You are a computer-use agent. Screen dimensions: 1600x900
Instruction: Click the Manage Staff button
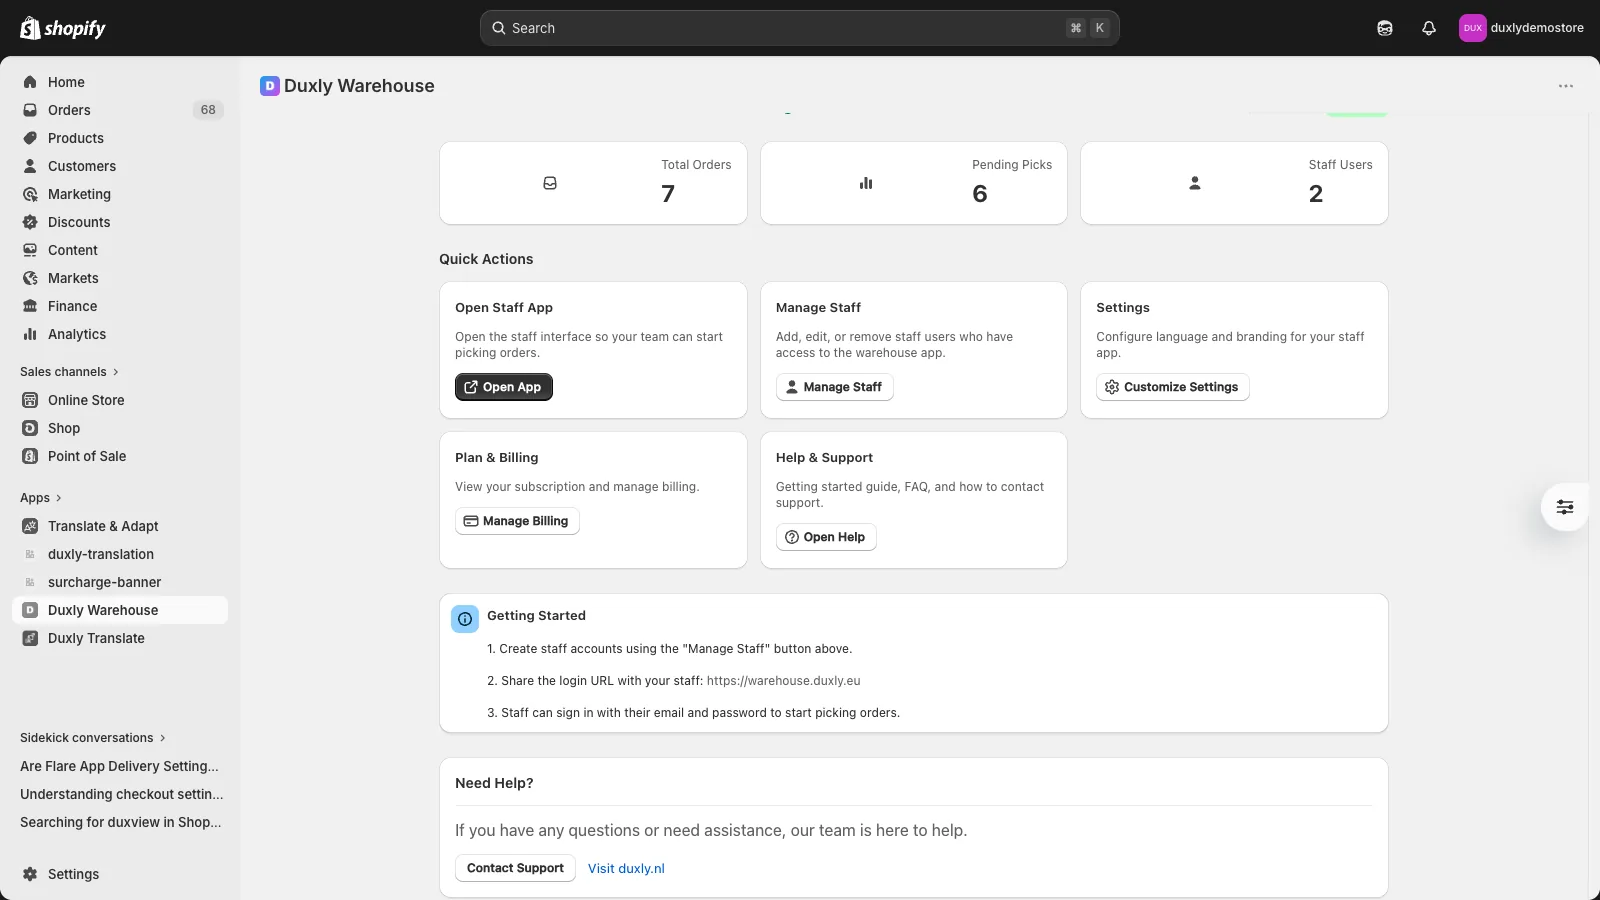point(834,387)
